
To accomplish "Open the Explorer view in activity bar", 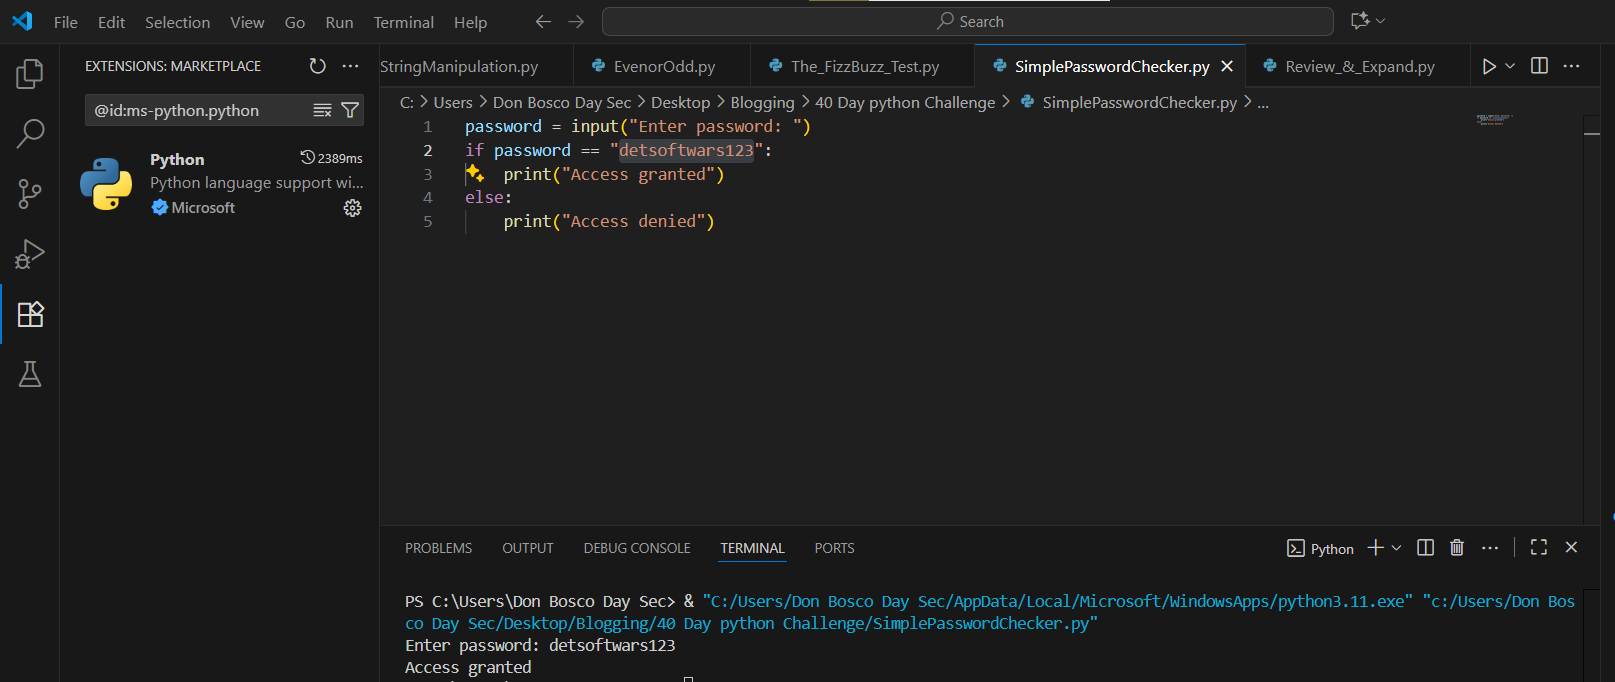I will [x=30, y=74].
